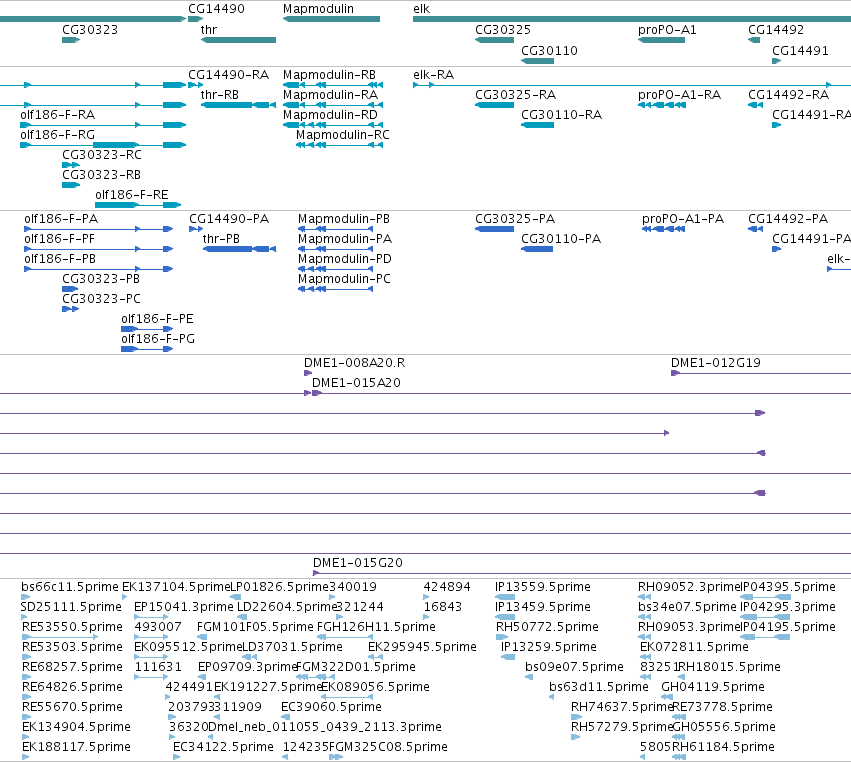The image size is (851, 762).
Task: Click the CG30323-PC protein label
Action: 101,299
